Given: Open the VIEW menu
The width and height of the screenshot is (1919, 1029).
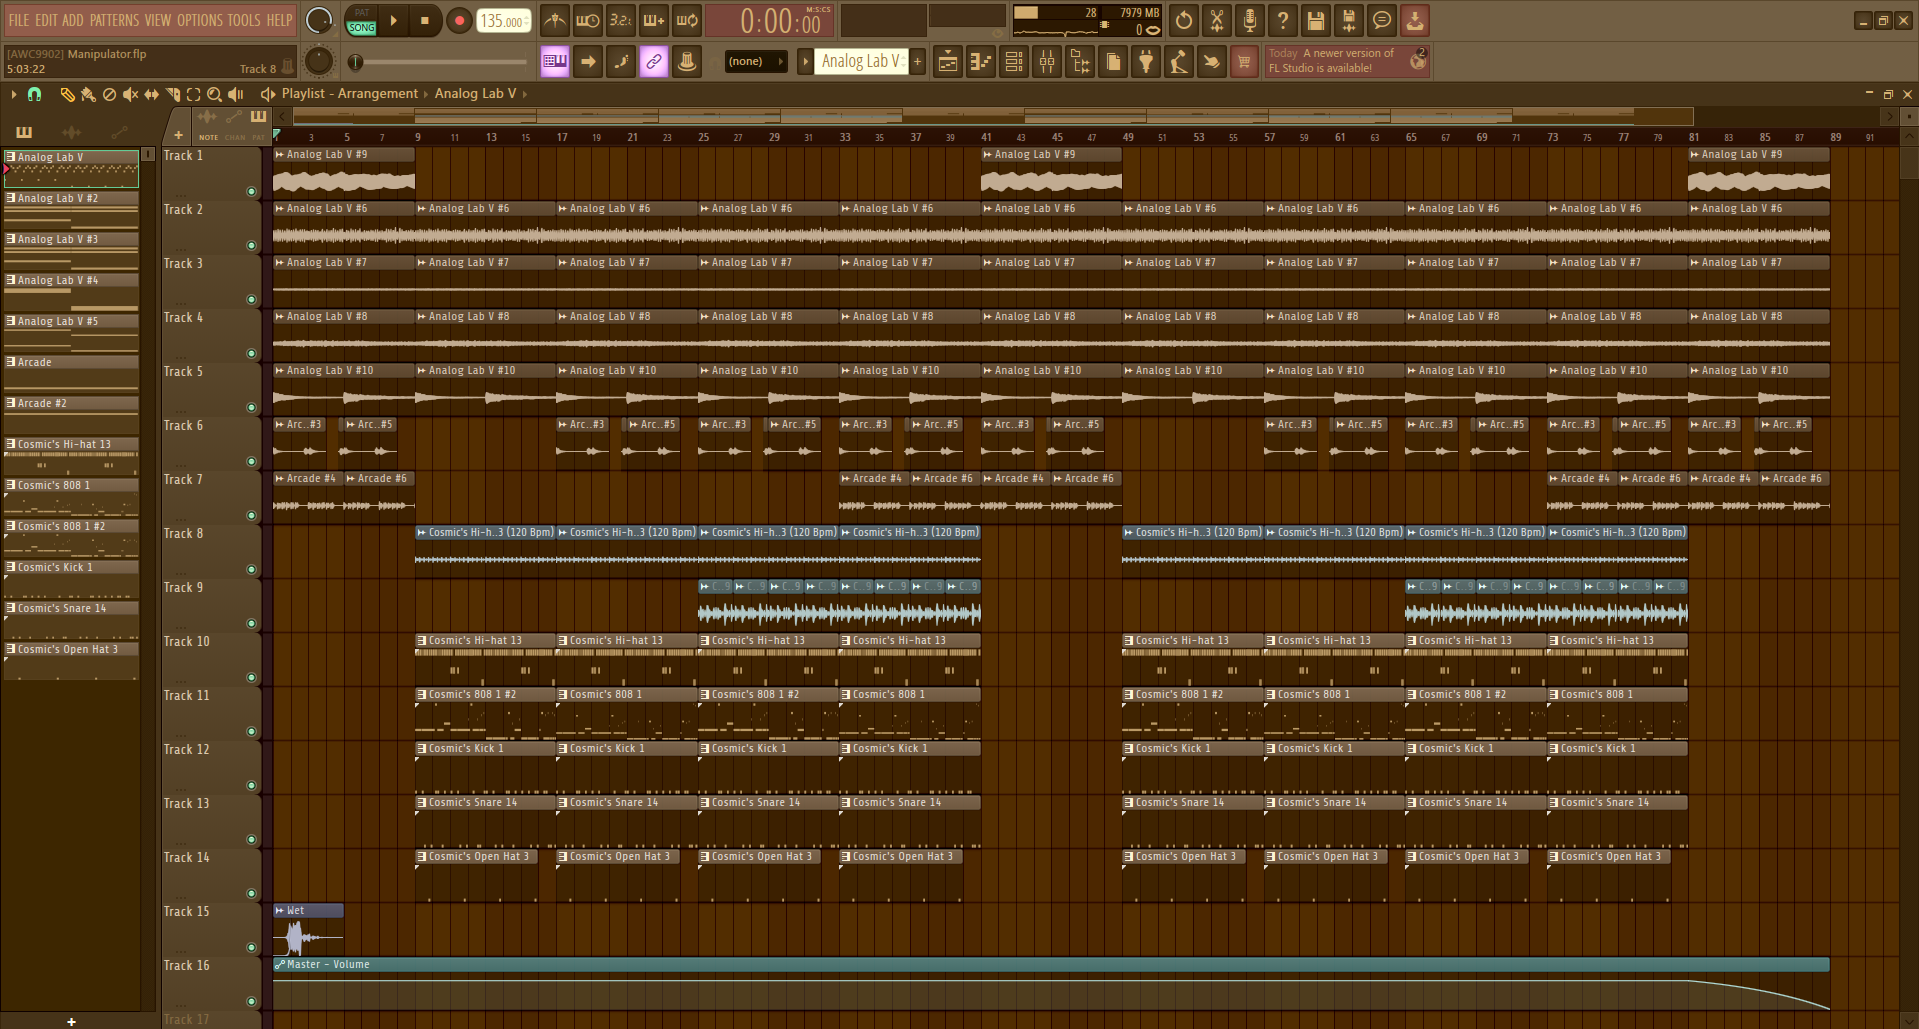Looking at the screenshot, I should point(158,20).
